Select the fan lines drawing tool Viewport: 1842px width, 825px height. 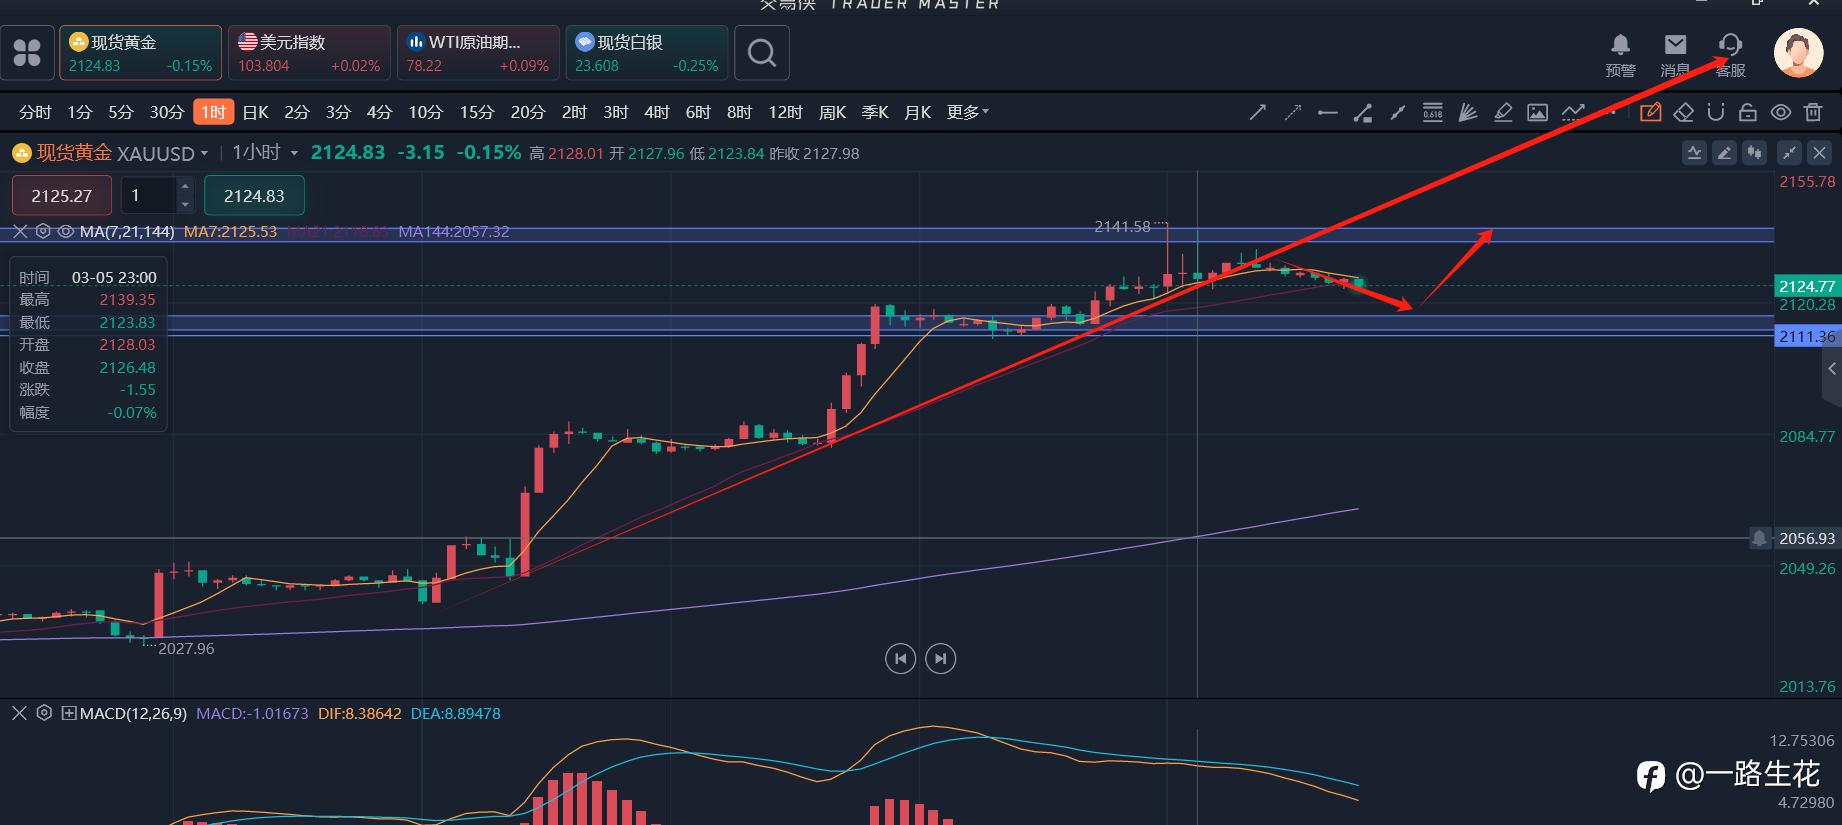coord(1468,112)
